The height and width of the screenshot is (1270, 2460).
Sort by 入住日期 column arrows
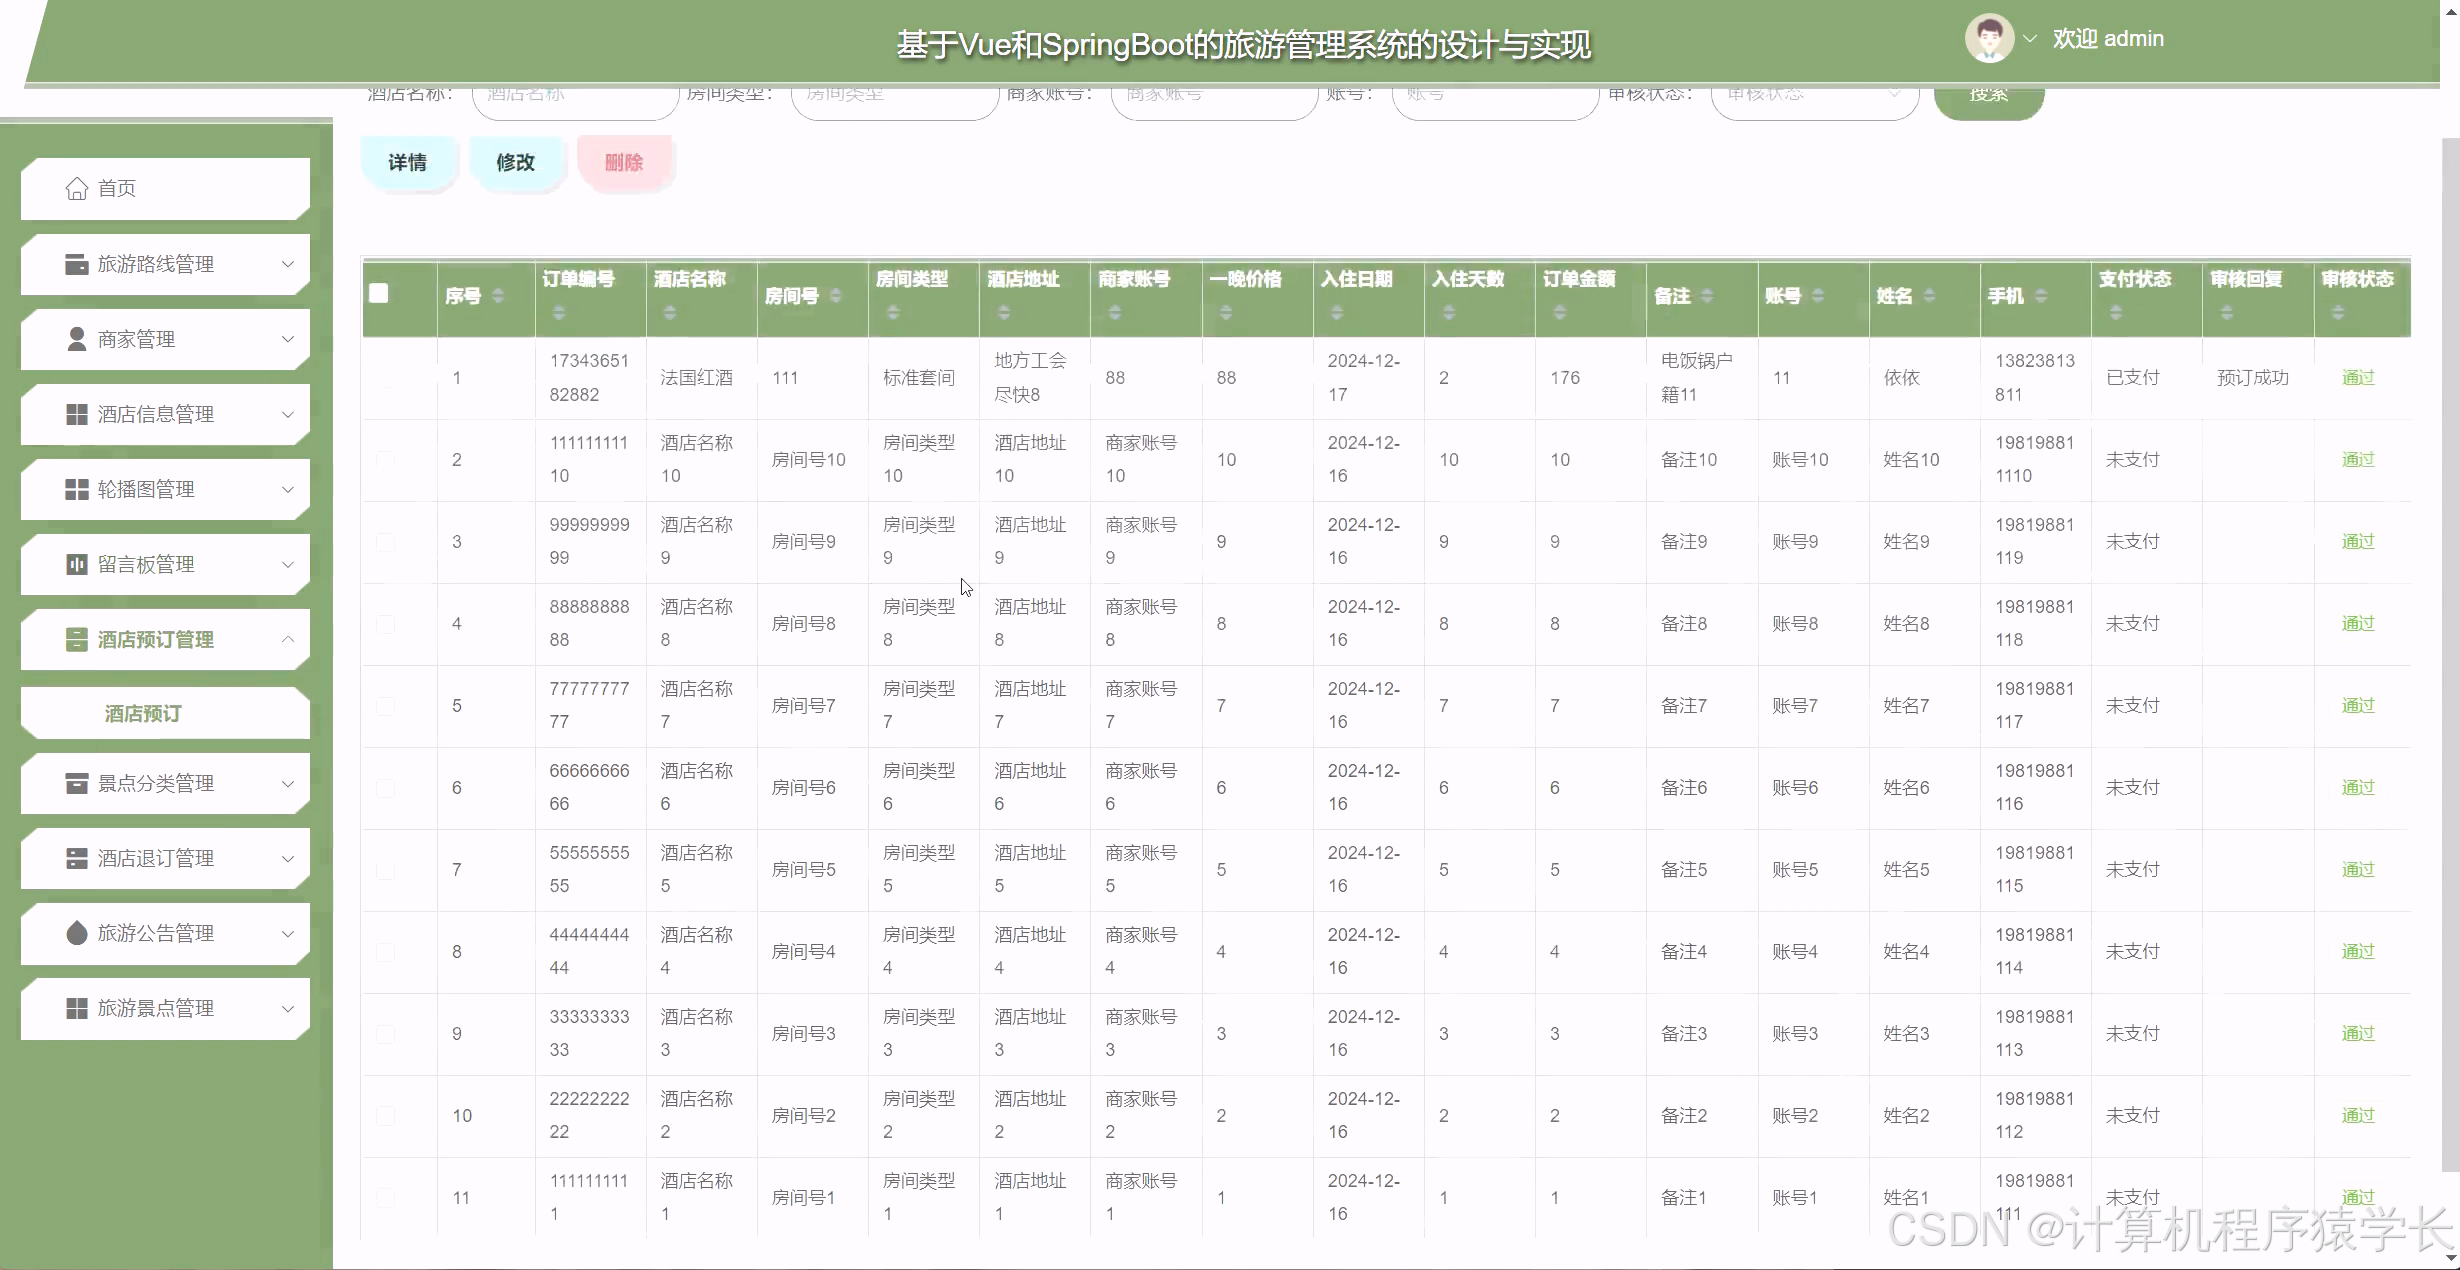(1337, 313)
